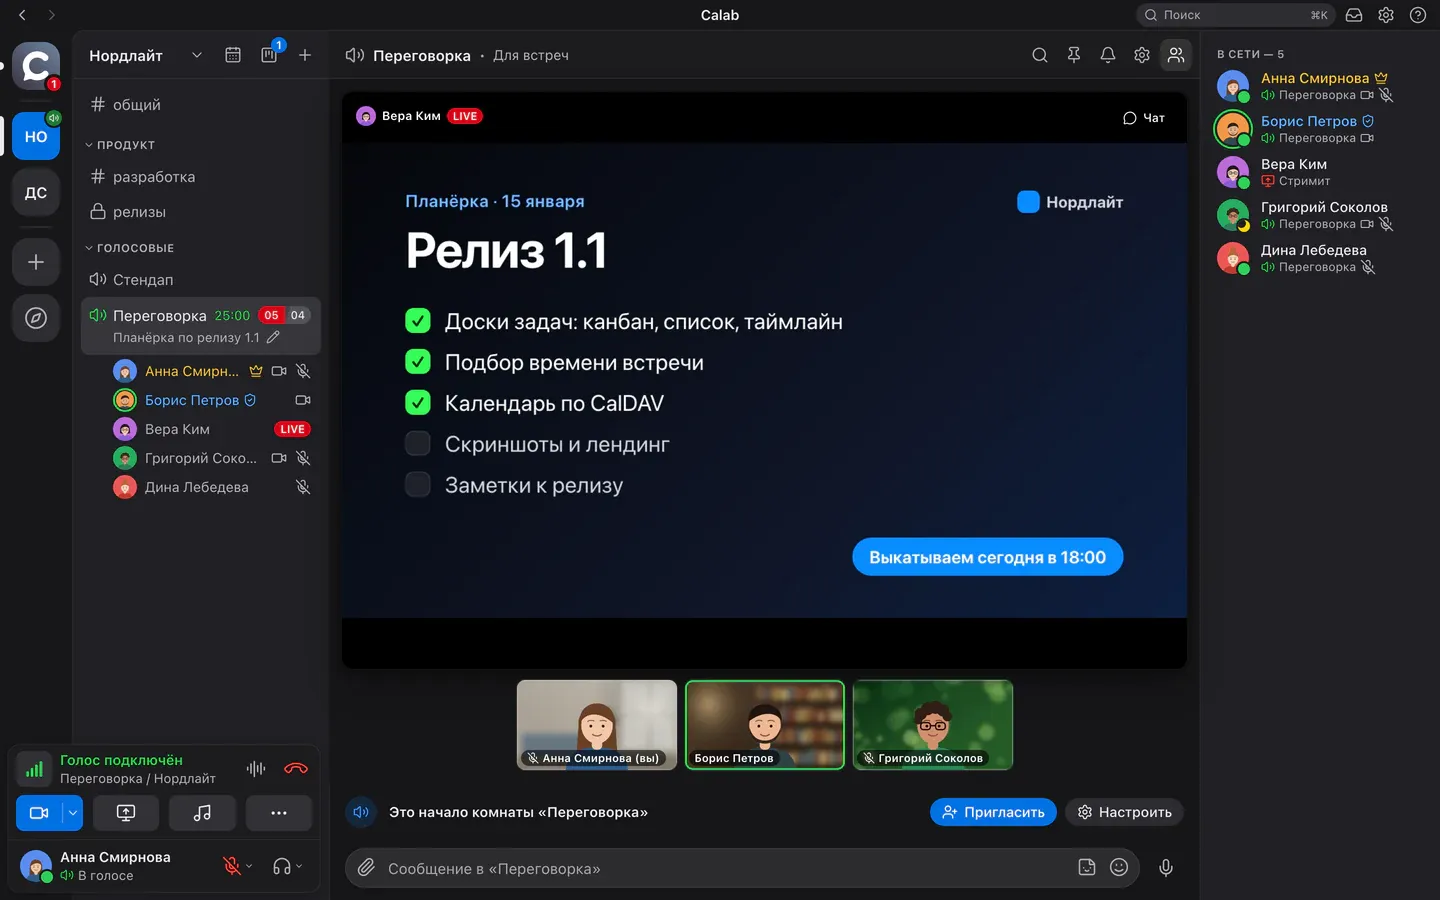Open the task boards icon with badge
Viewport: 1440px width, 900px height.
pyautogui.click(x=270, y=55)
